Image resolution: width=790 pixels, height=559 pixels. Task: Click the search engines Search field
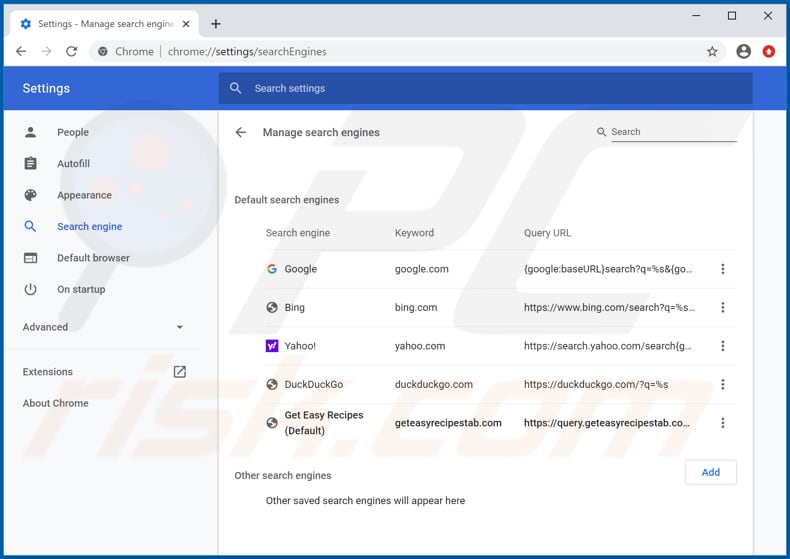point(674,132)
